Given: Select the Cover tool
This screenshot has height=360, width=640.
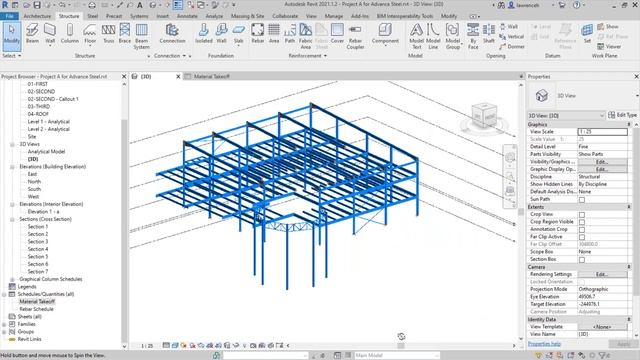Looking at the screenshot, I should [337, 33].
